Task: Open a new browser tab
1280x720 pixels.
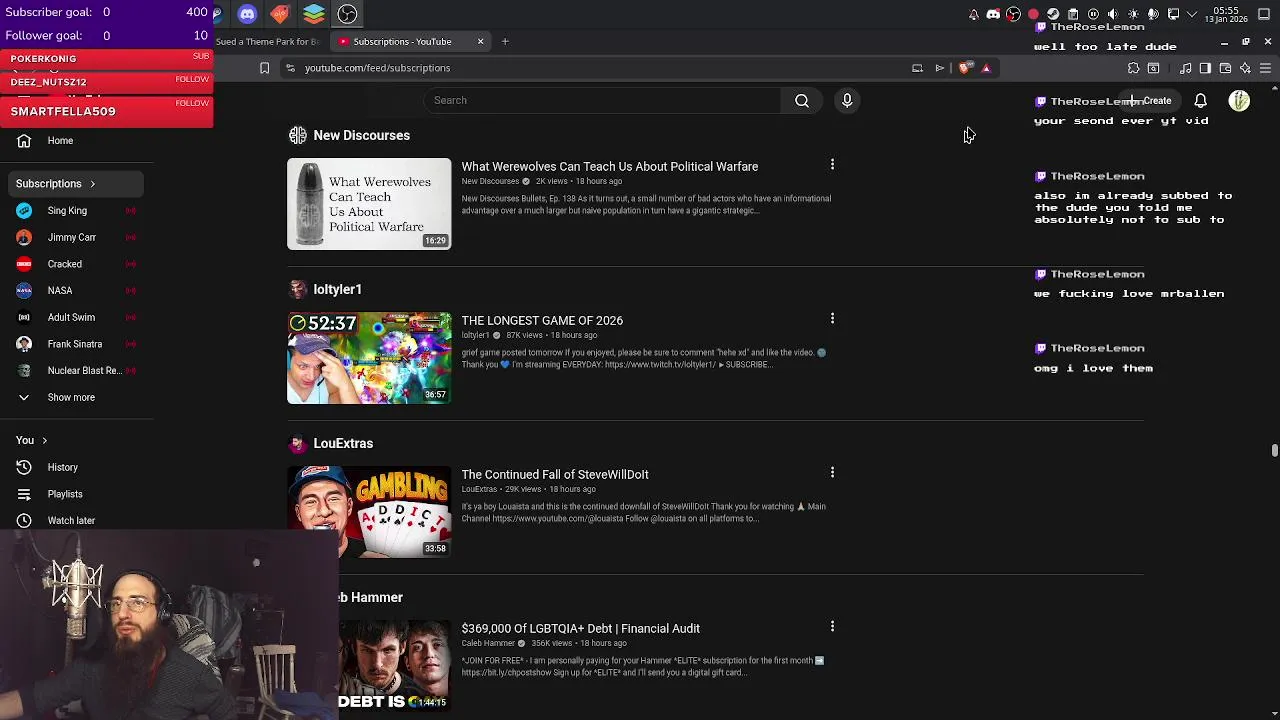Action: click(505, 42)
